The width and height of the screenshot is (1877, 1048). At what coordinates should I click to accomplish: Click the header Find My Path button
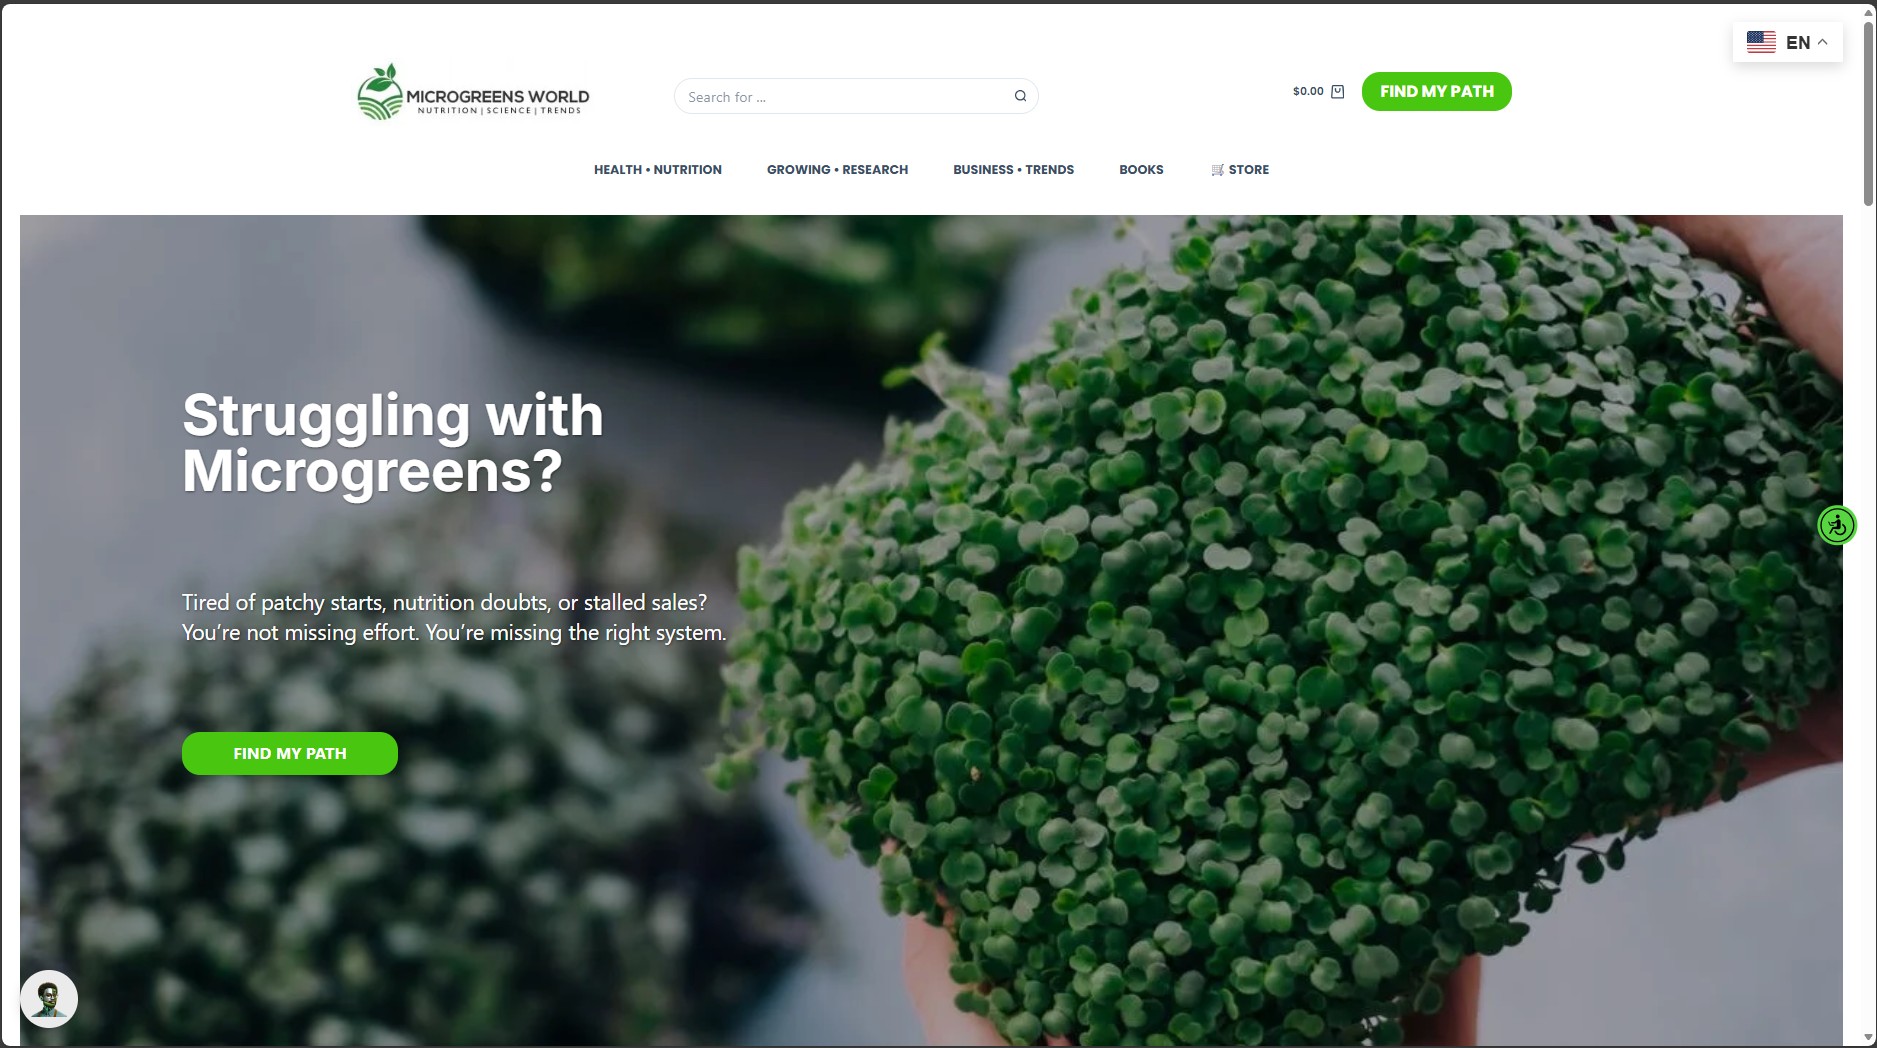tap(1436, 91)
